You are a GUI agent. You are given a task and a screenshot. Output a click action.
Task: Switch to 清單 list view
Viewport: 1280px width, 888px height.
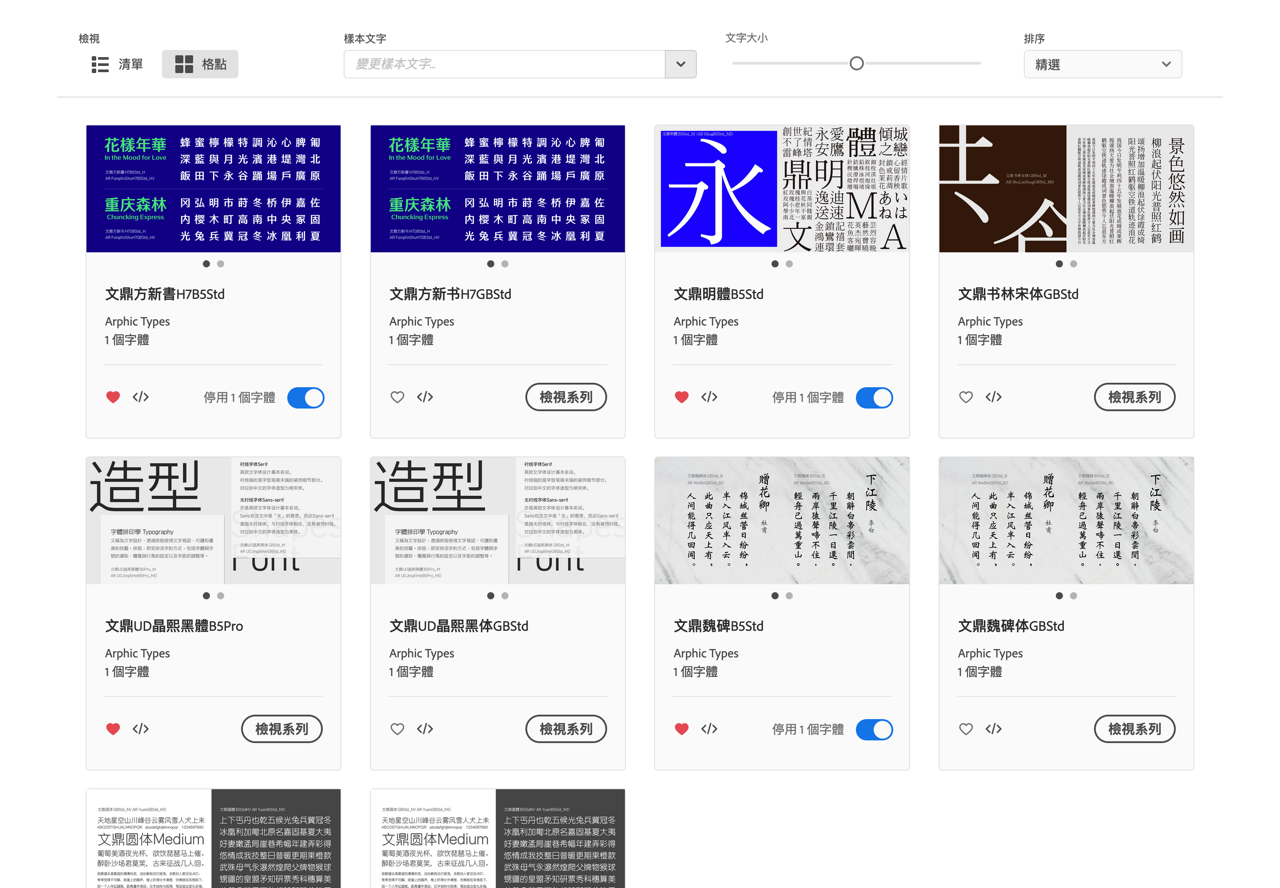(x=117, y=64)
